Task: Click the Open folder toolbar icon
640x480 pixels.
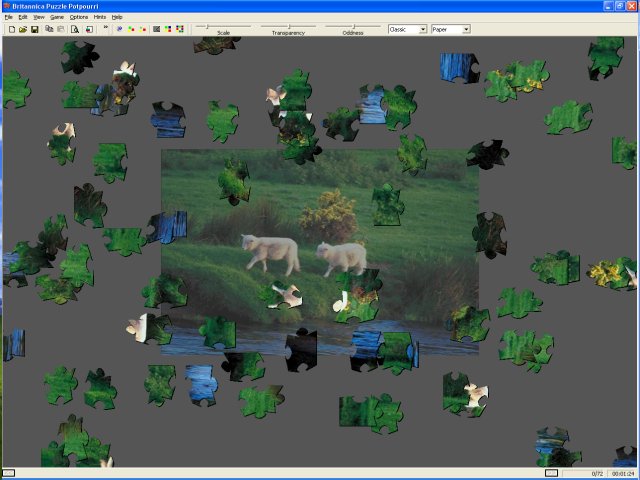Action: pos(22,29)
